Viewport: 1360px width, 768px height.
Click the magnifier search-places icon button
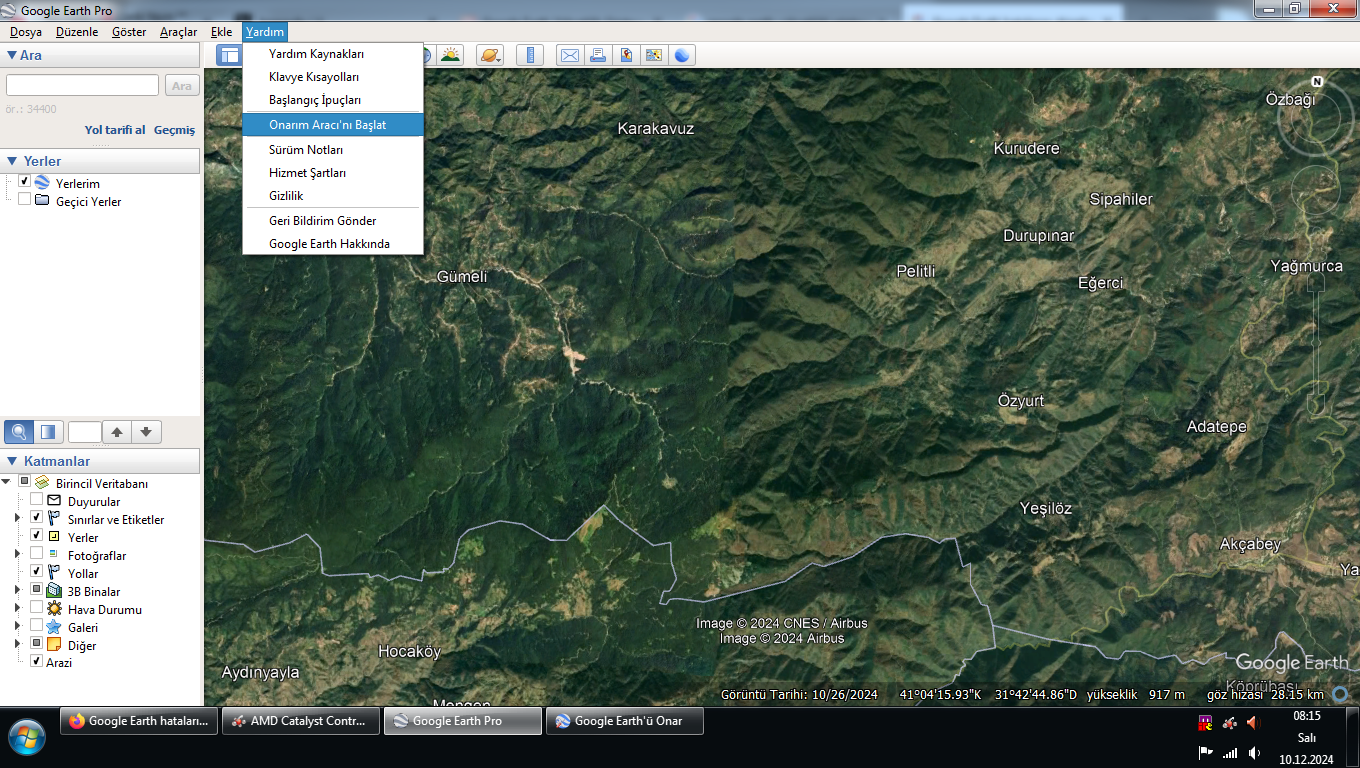tap(18, 432)
